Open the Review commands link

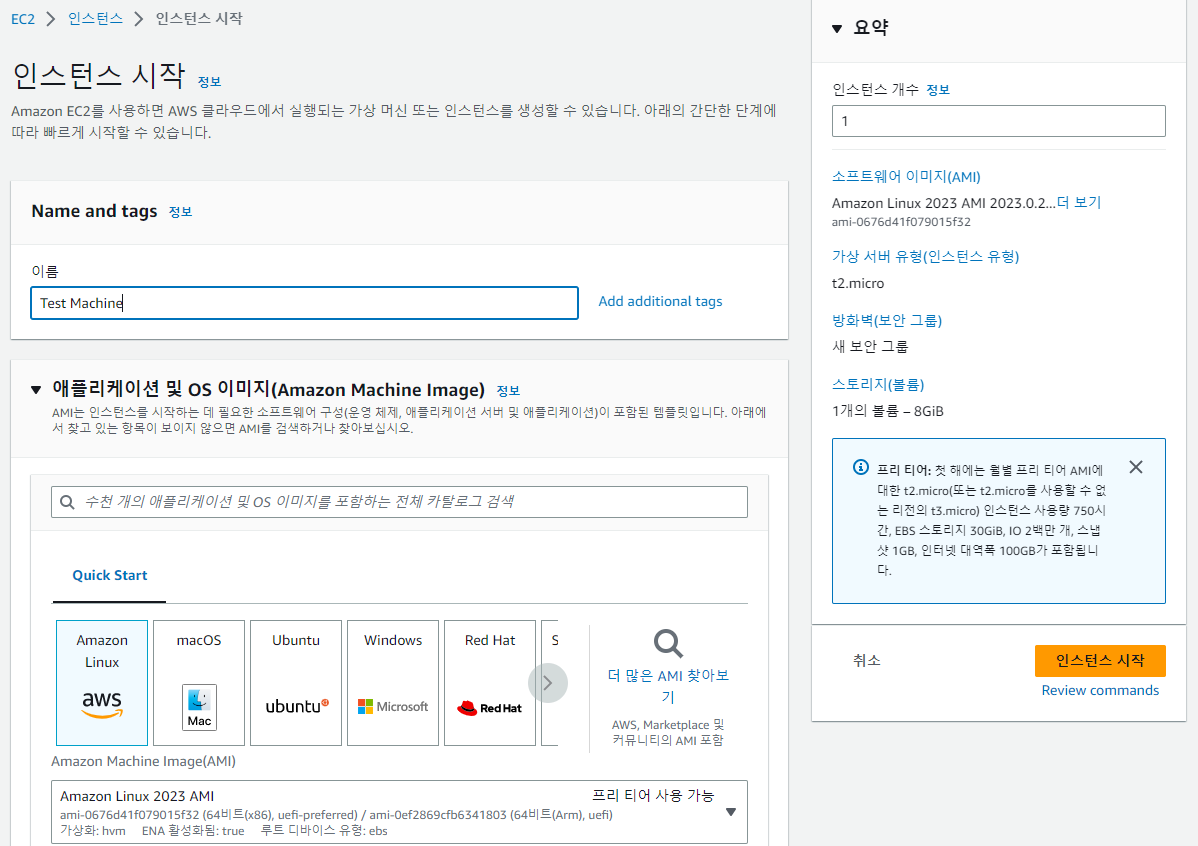pos(1100,690)
